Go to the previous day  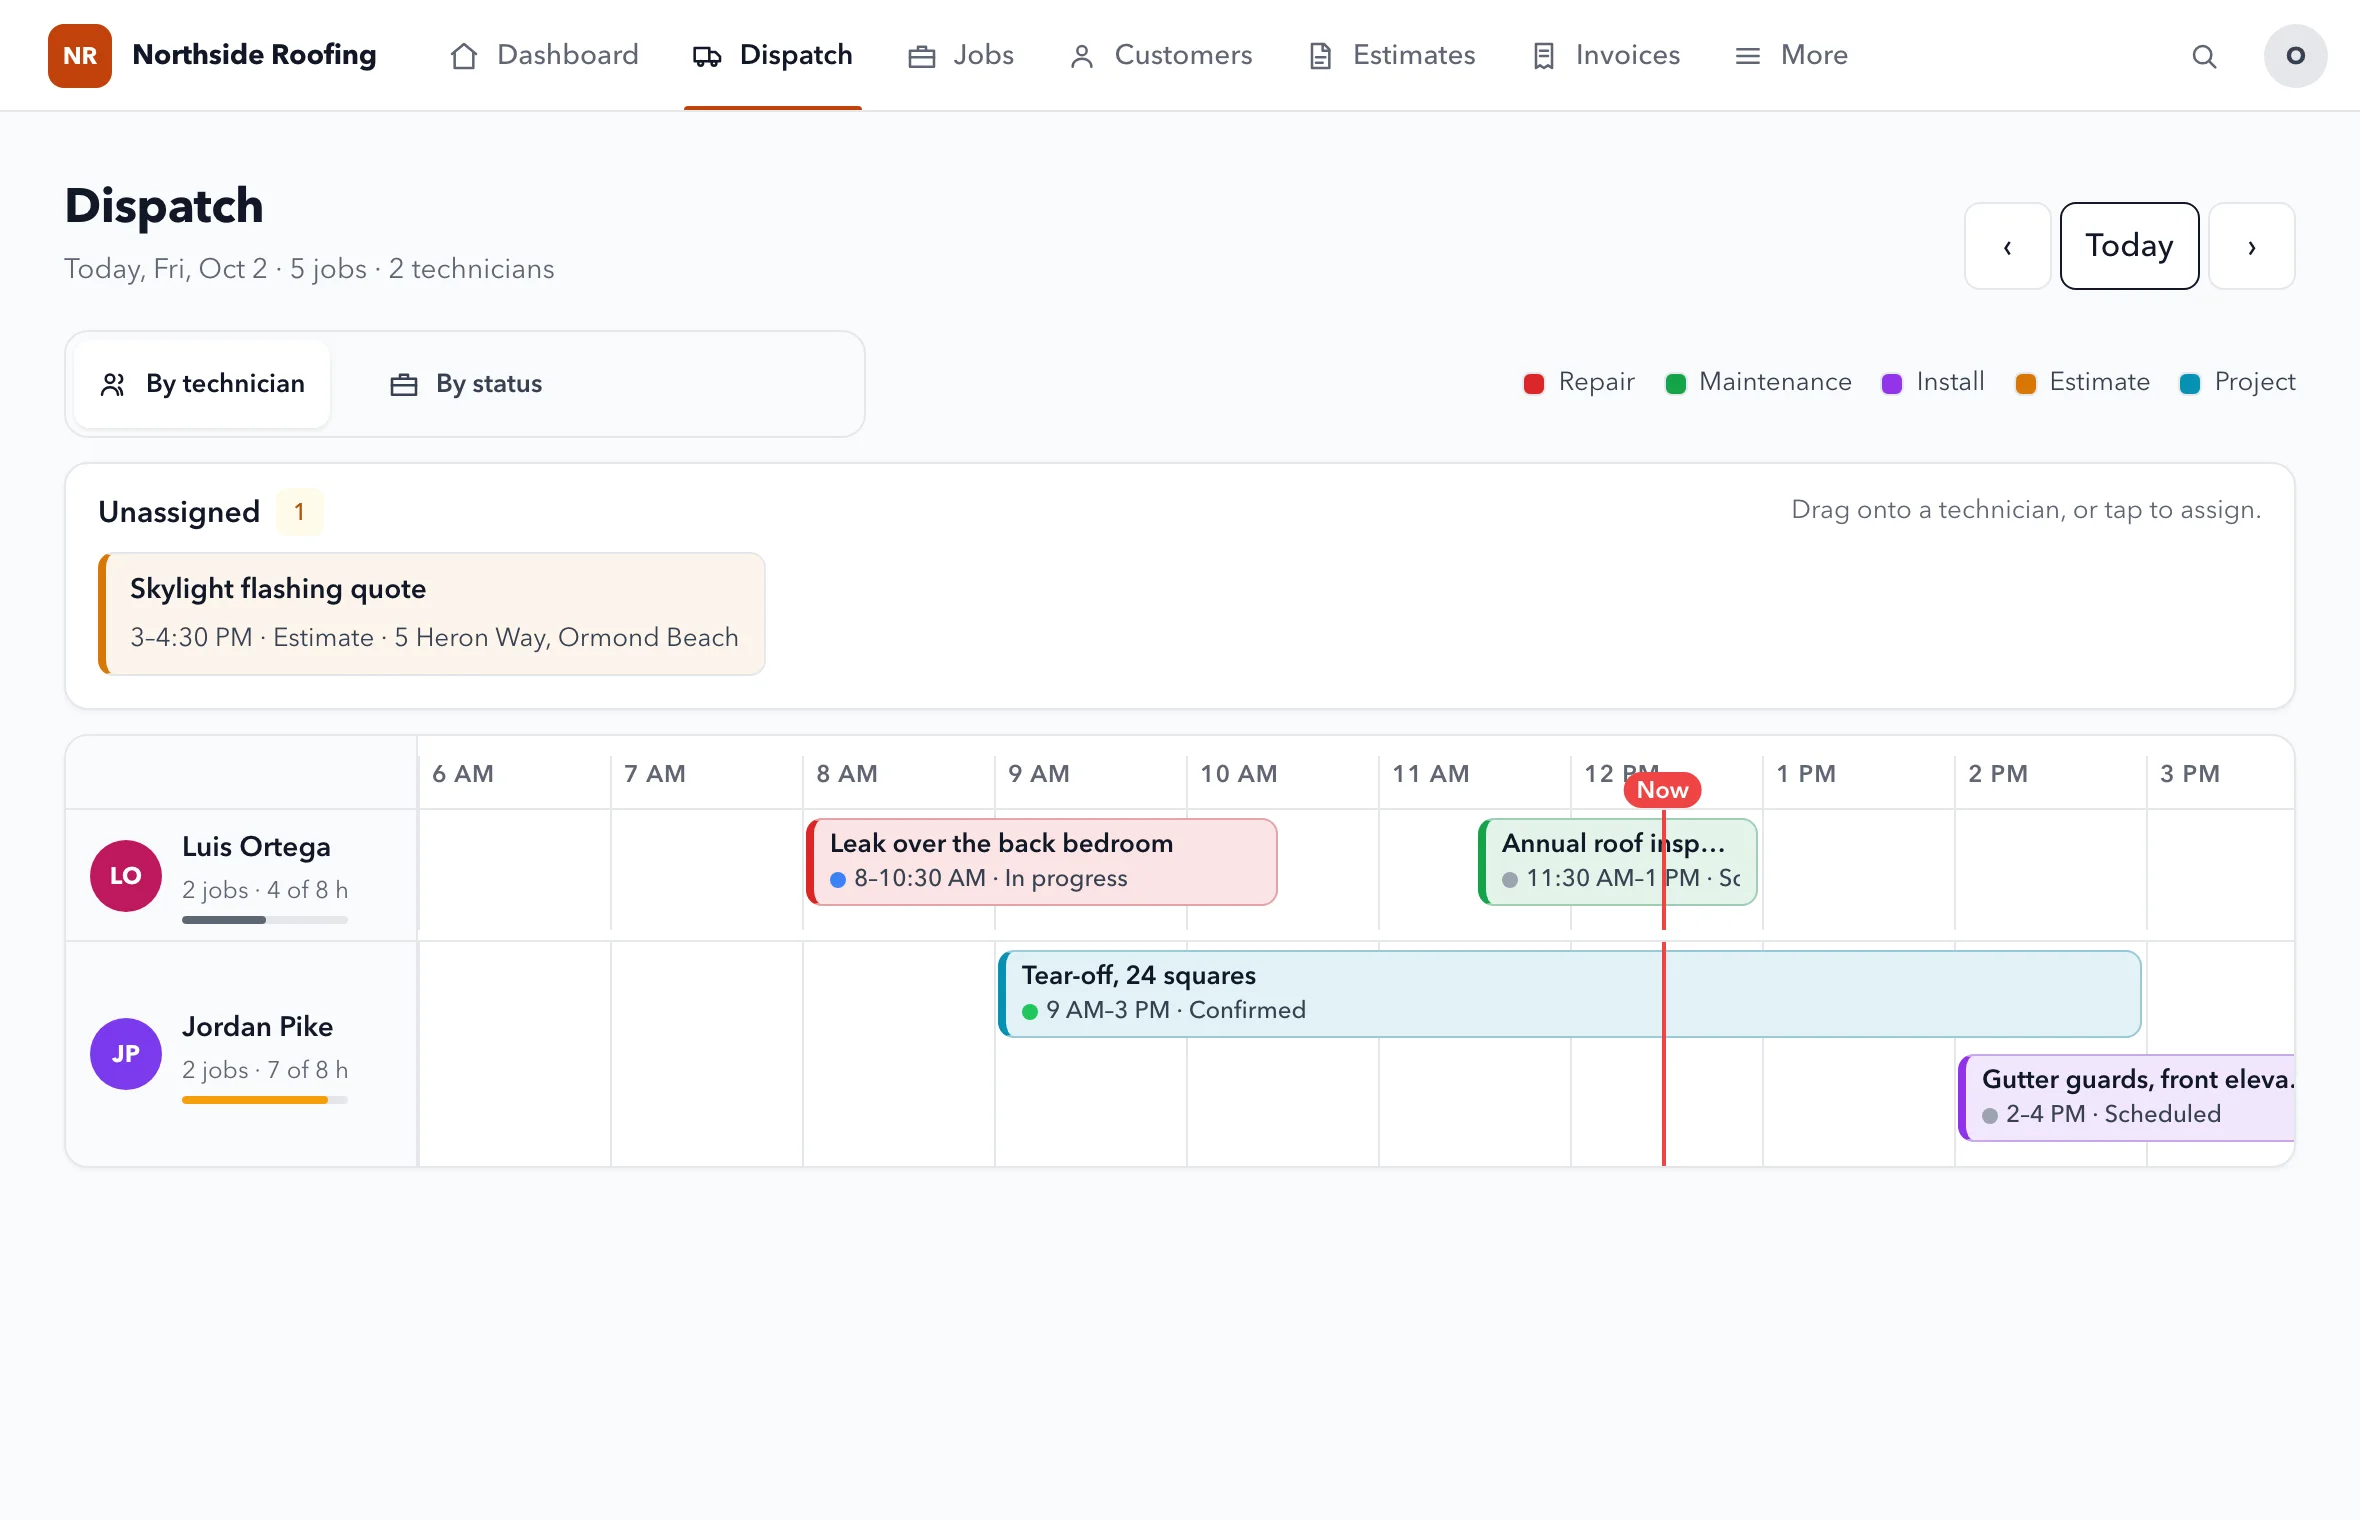tap(2007, 246)
